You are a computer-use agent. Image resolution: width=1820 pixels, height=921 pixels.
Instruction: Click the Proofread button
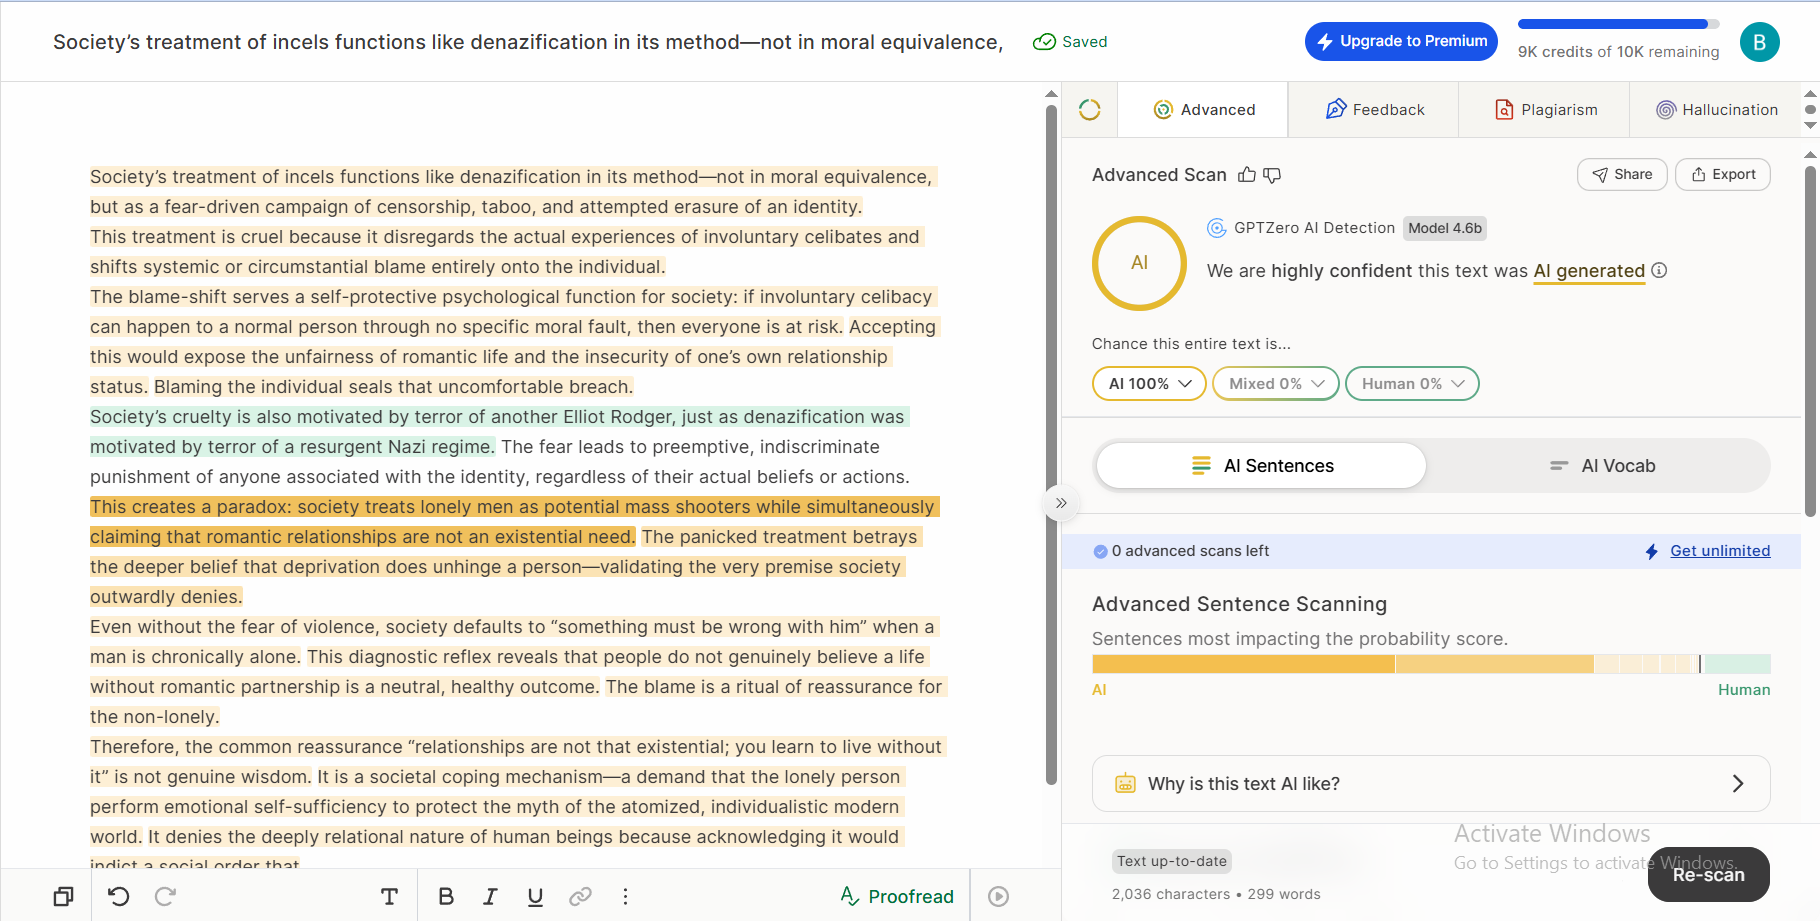897,896
